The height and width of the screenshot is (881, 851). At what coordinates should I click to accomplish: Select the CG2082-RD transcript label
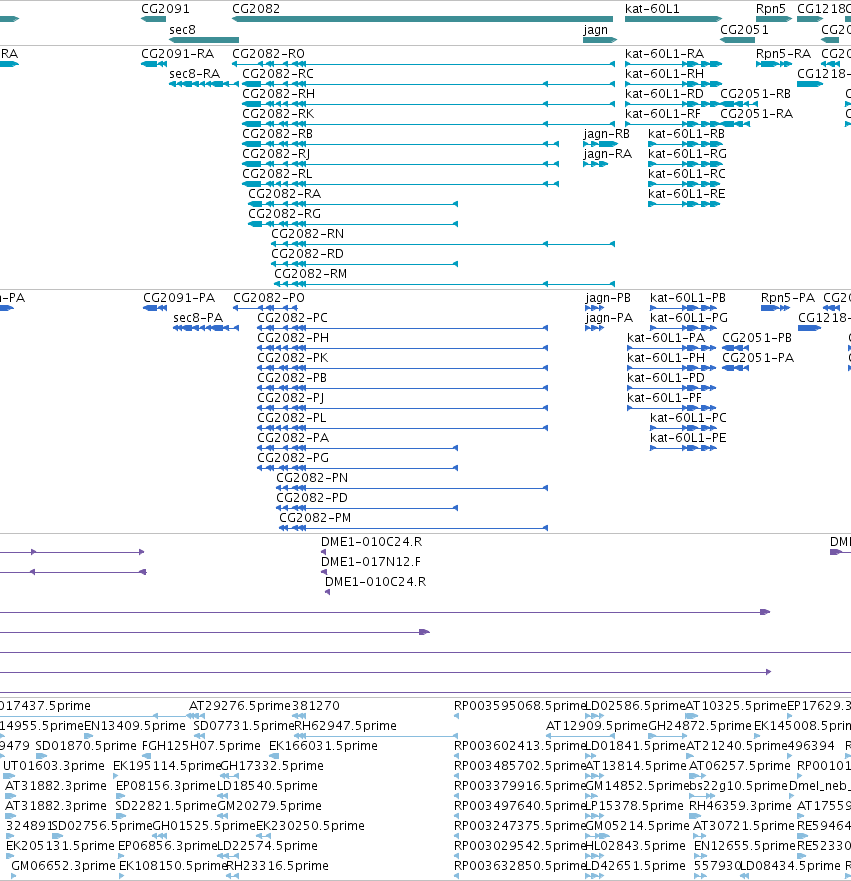307,253
